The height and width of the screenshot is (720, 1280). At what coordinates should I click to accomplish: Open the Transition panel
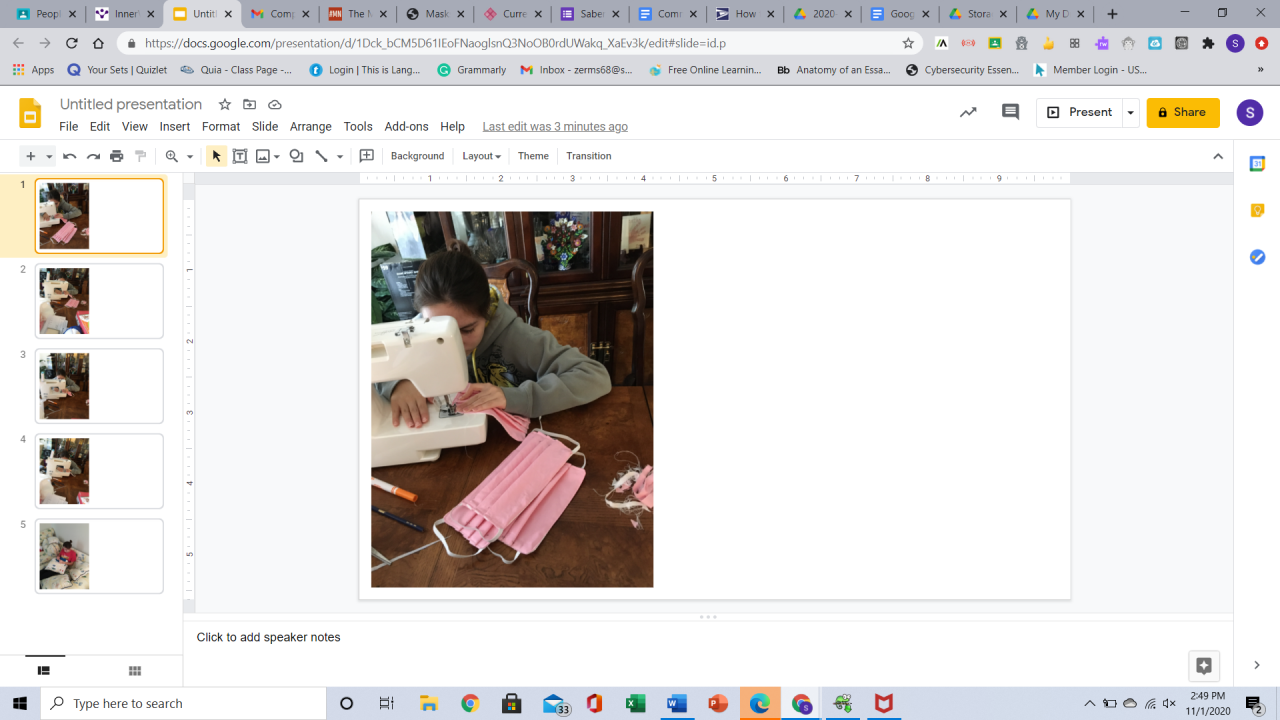[x=589, y=156]
